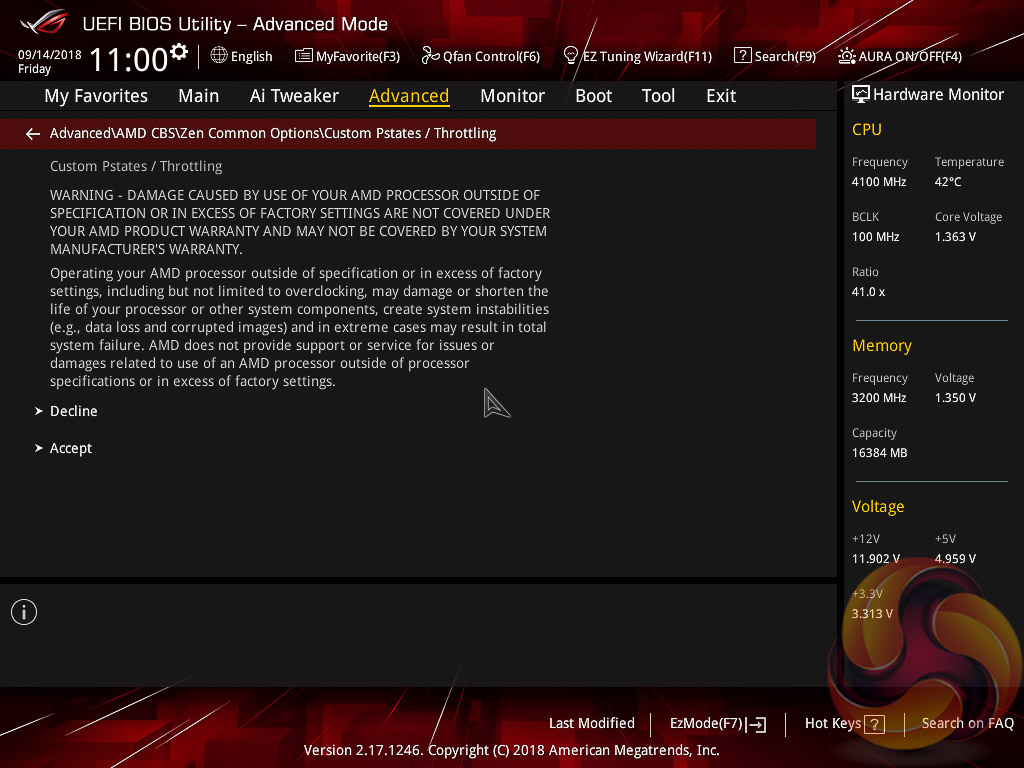This screenshot has width=1024, height=768.
Task: Open the Boot tab
Action: pyautogui.click(x=593, y=96)
